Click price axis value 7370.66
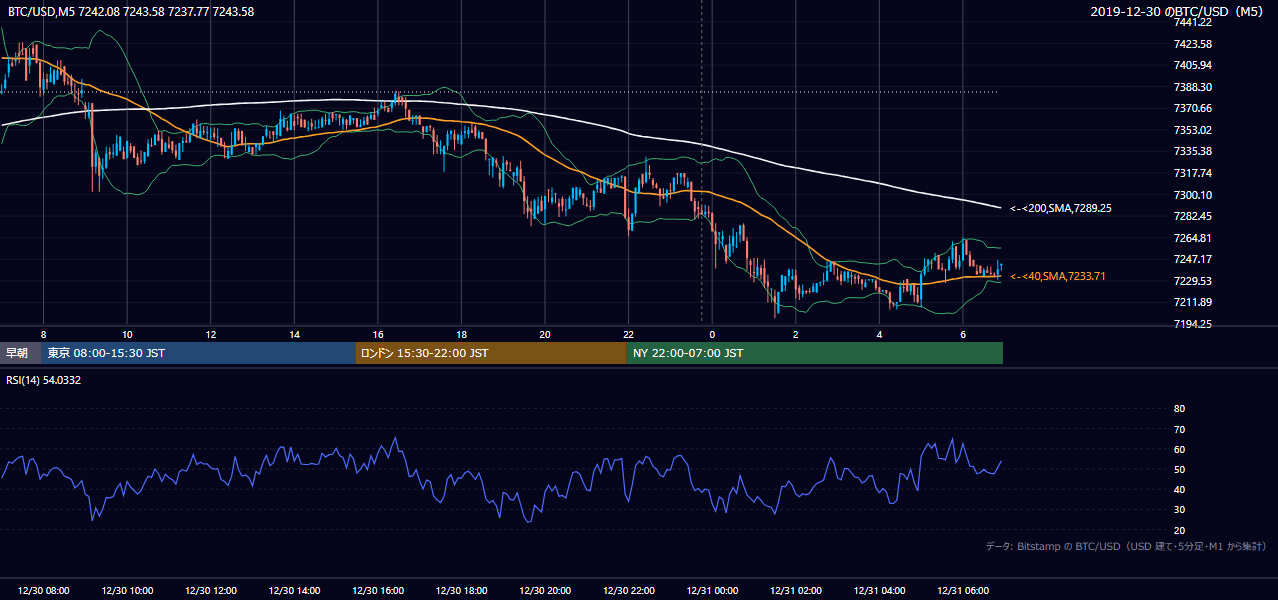 pos(1193,108)
